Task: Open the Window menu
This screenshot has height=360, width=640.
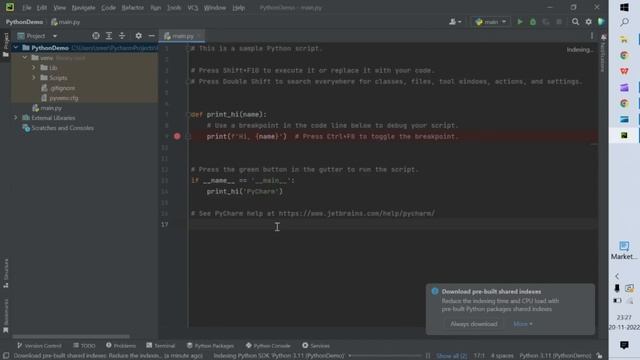Action: click(215, 8)
